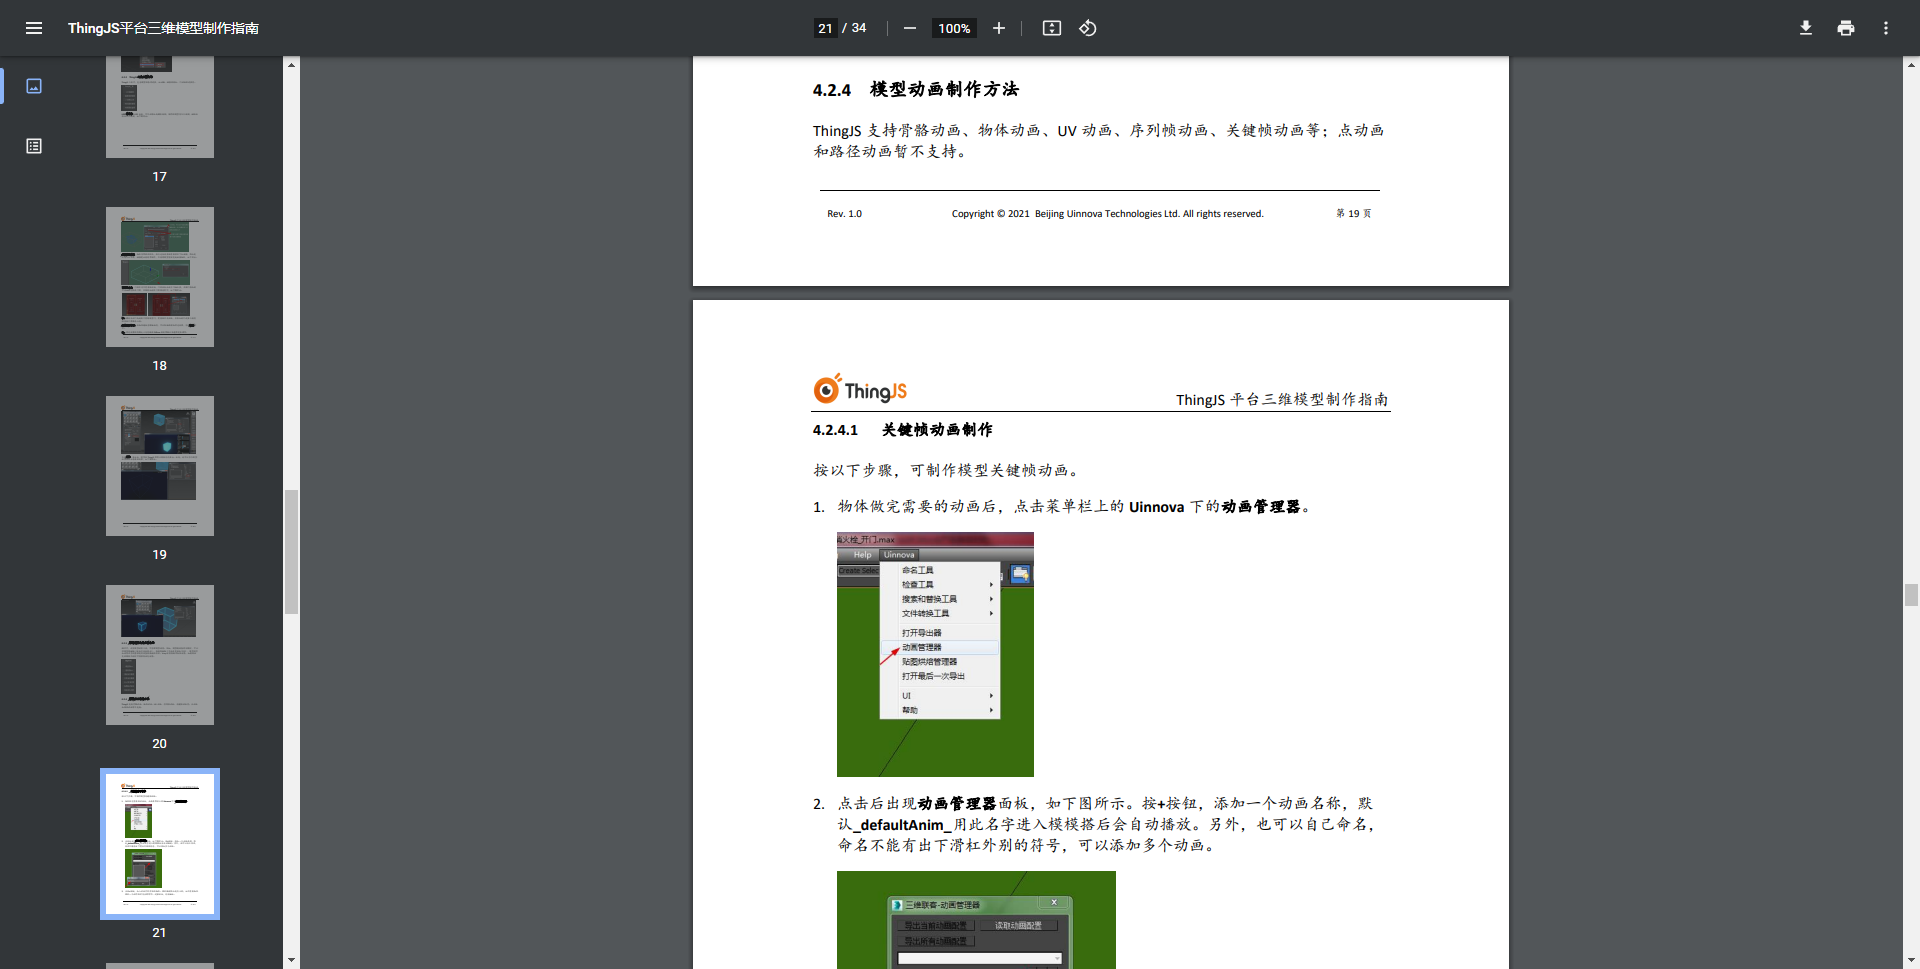
Task: Click the page header text 'ThingJS 平台三维模型制作指南'
Action: (x=1282, y=399)
